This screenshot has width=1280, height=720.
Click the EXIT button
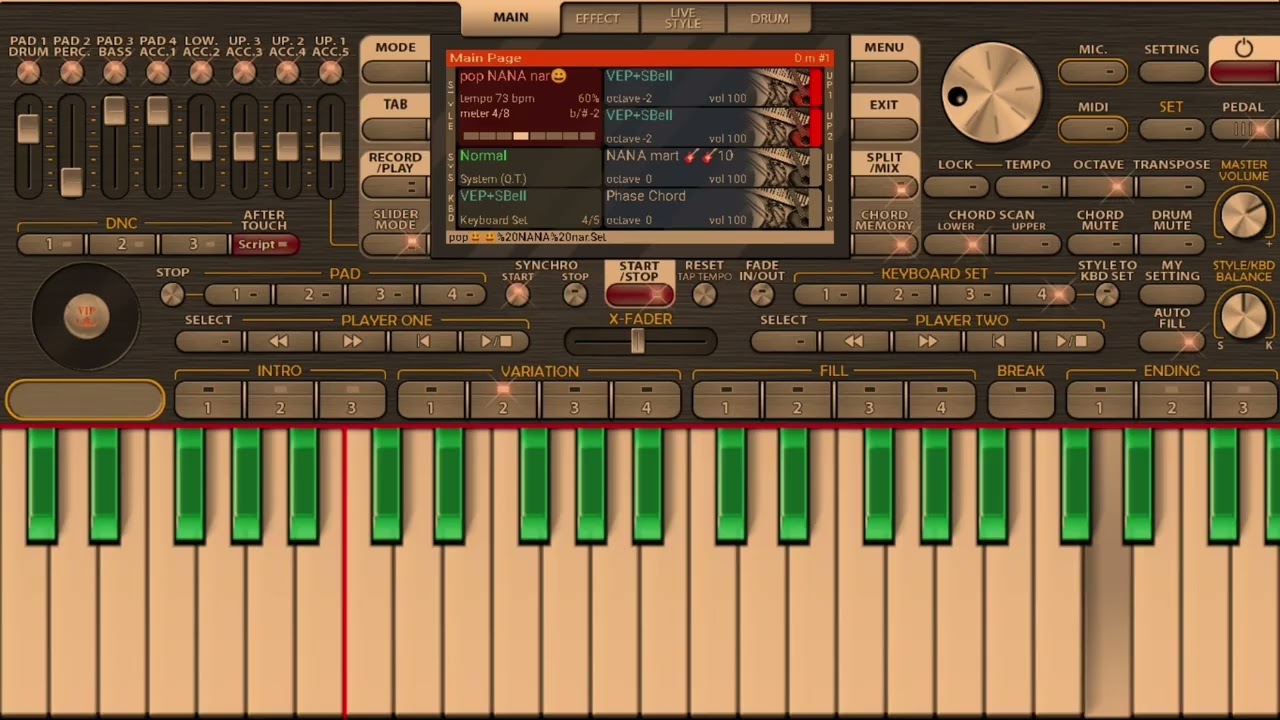coord(884,129)
